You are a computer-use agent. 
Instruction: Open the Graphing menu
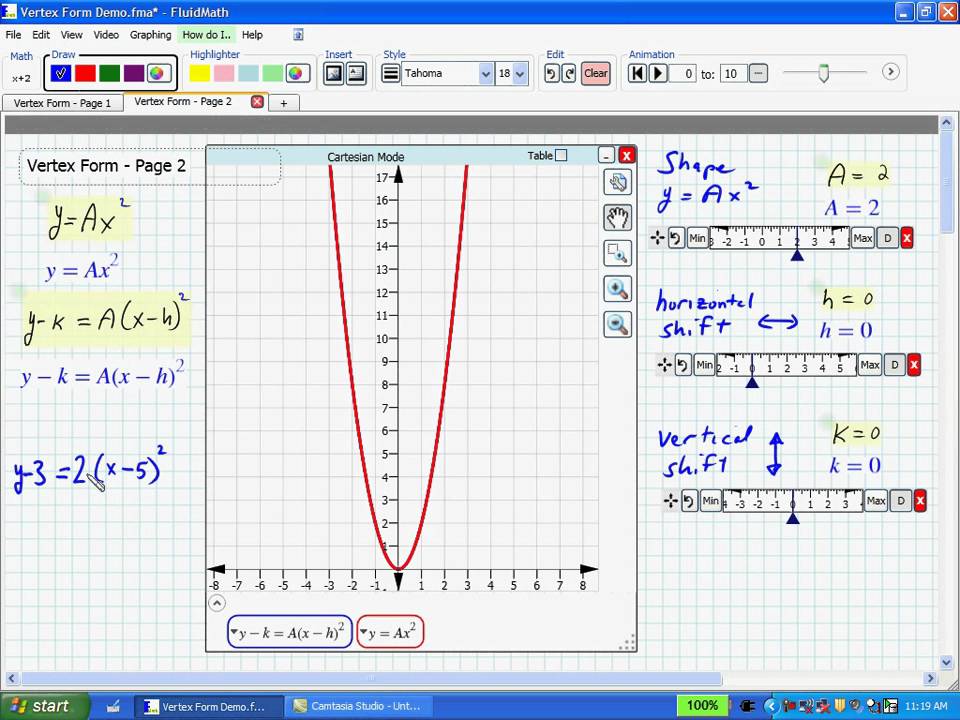click(x=151, y=35)
